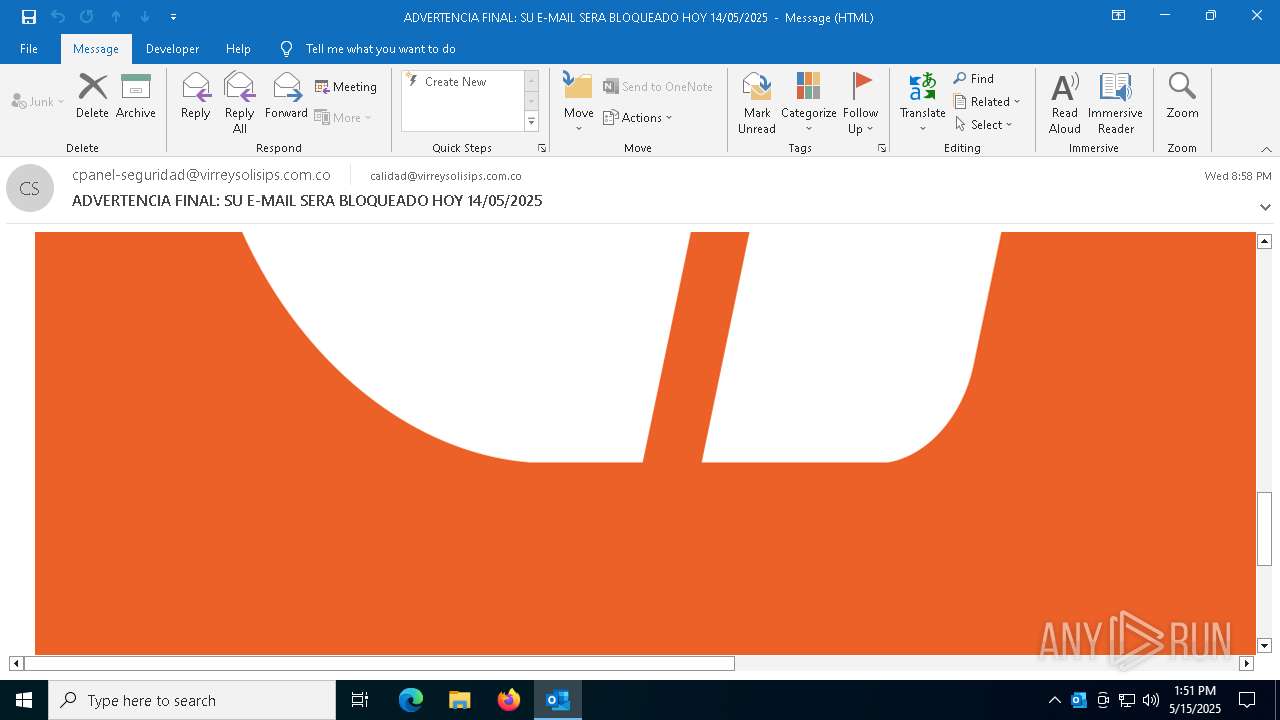Click the Zoom magnifier button
The height and width of the screenshot is (720, 1280).
(x=1182, y=96)
